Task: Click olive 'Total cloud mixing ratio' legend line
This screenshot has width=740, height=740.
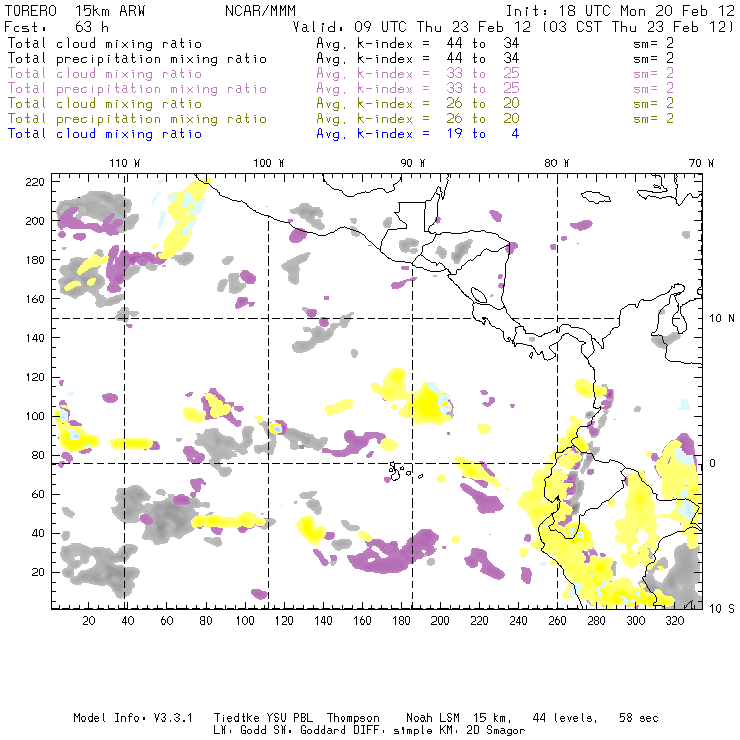Action: 105,103
